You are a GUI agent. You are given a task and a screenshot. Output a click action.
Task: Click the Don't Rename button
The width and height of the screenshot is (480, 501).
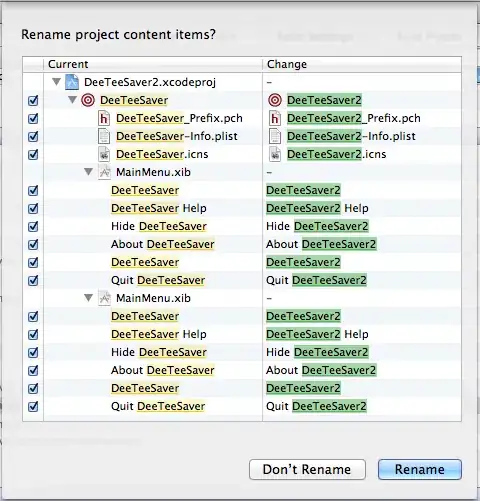(x=307, y=469)
